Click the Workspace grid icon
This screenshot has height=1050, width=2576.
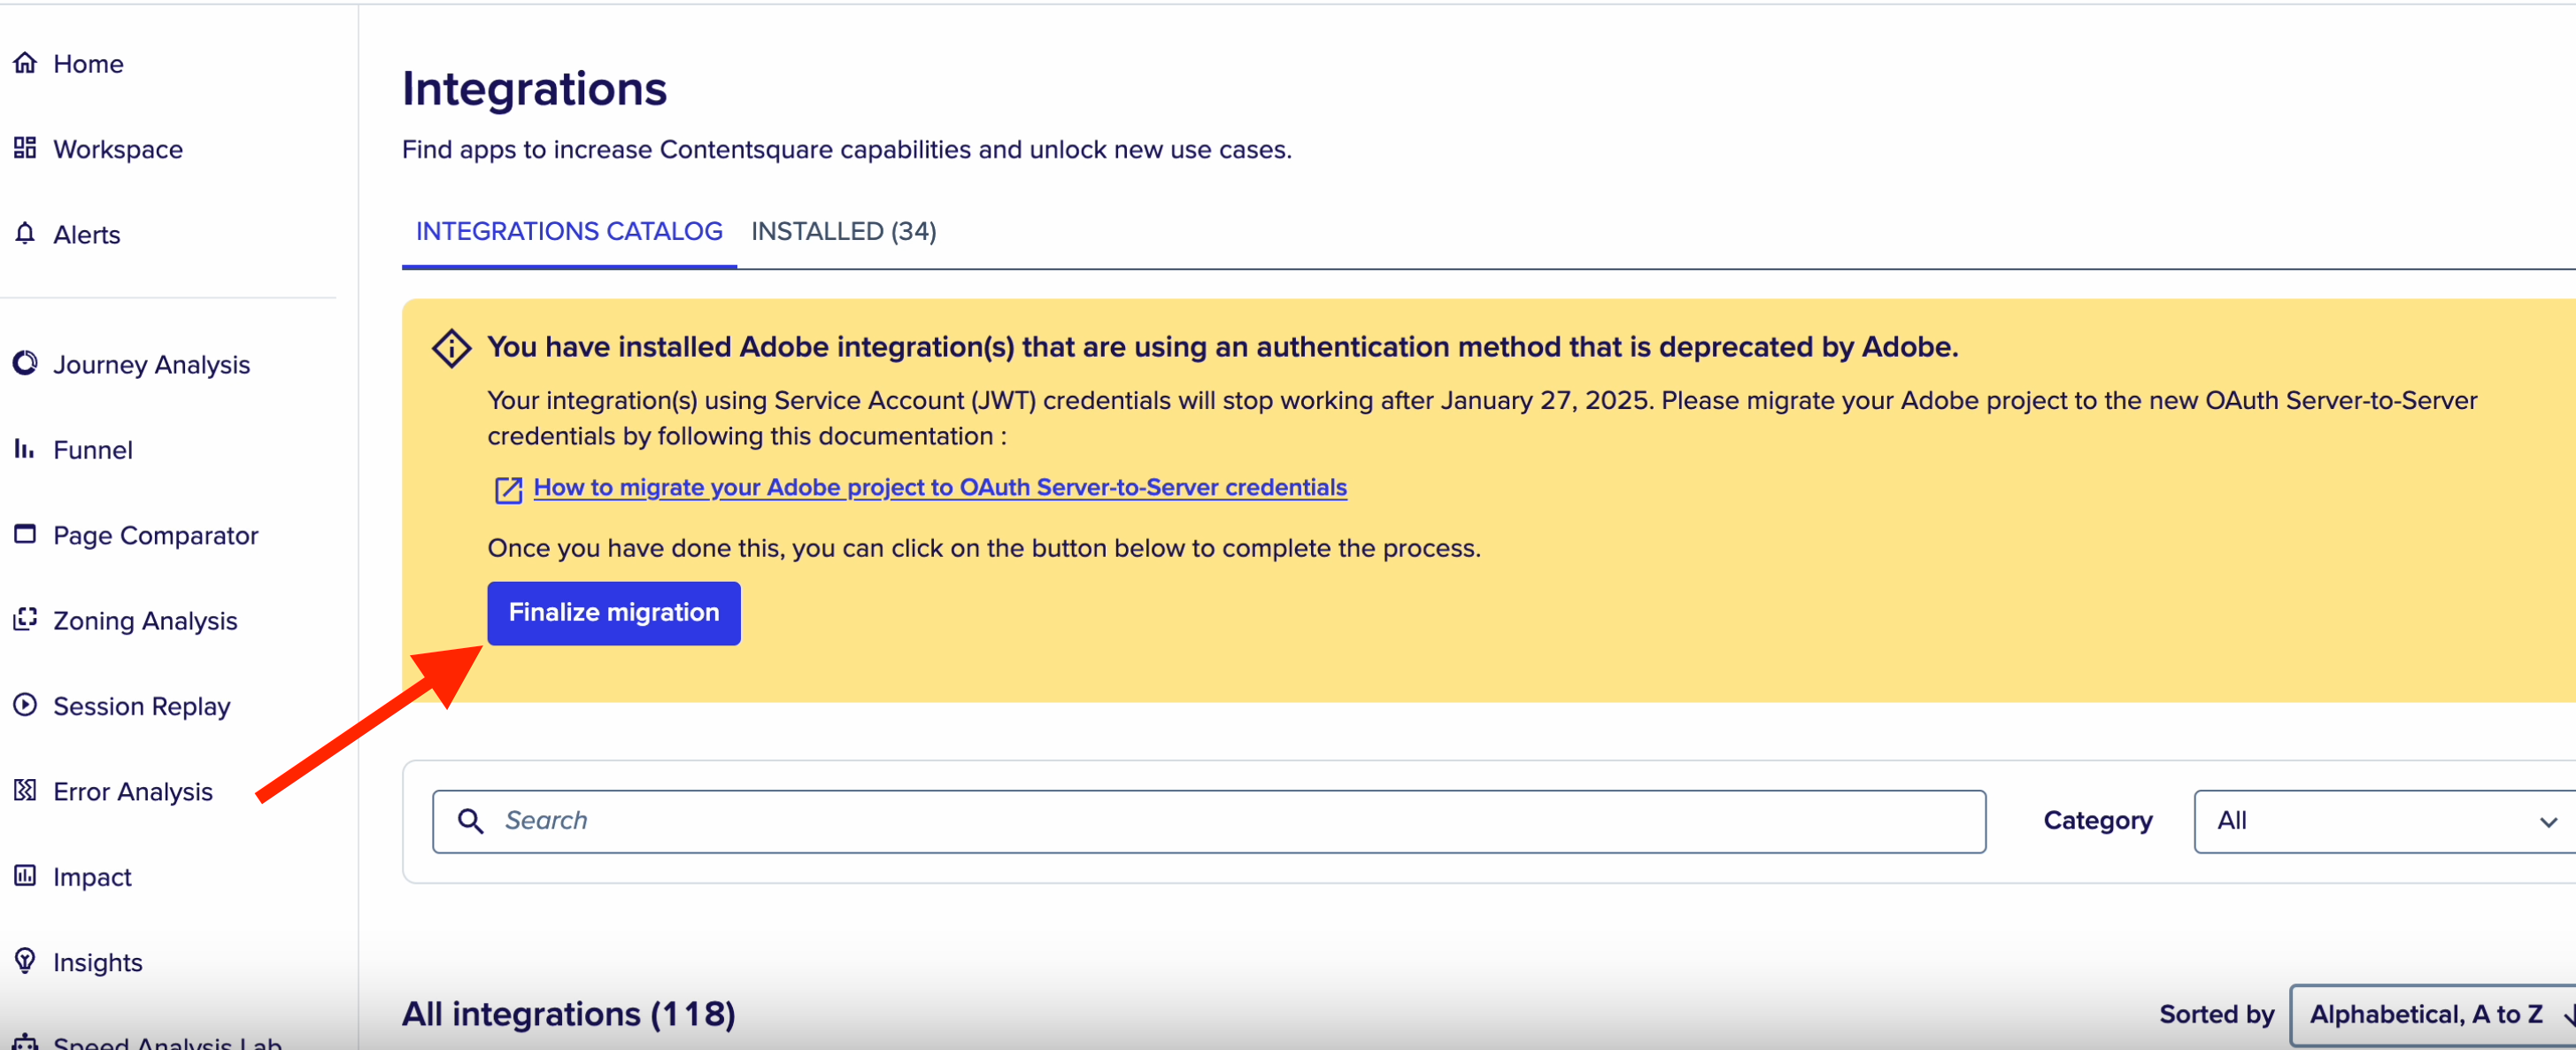point(25,148)
